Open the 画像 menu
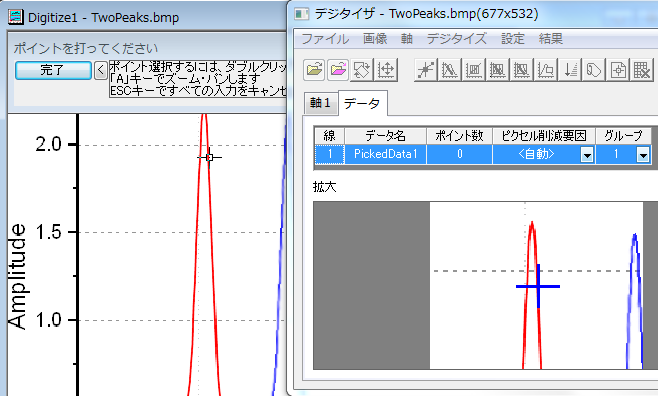The height and width of the screenshot is (396, 658). [x=375, y=39]
